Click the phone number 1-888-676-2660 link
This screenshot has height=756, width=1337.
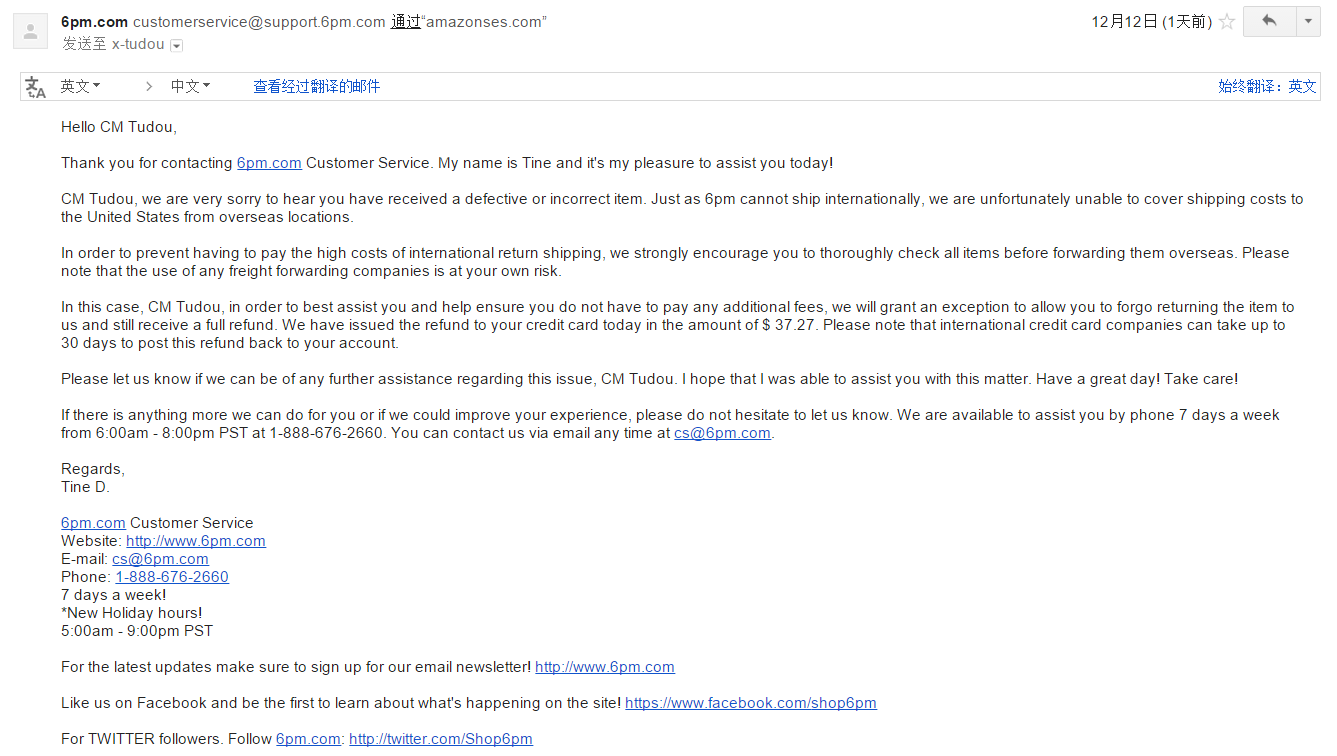[172, 577]
